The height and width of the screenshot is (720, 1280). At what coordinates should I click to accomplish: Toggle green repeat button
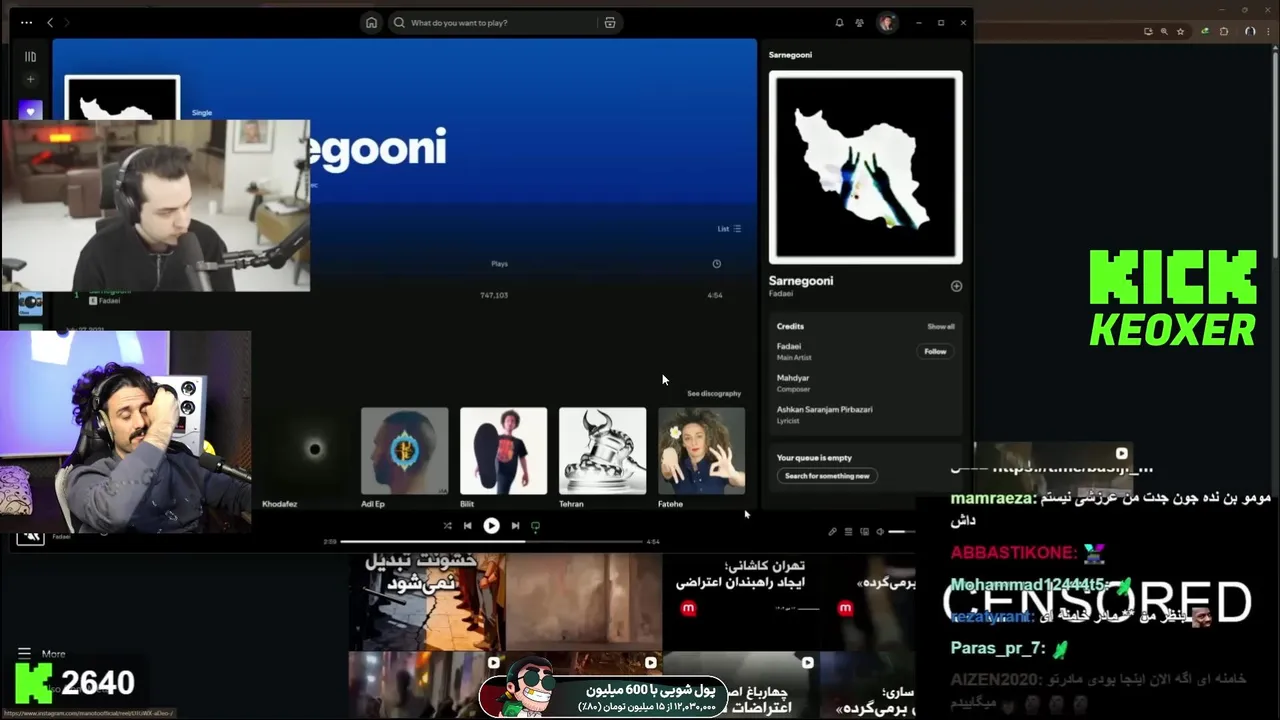click(535, 526)
